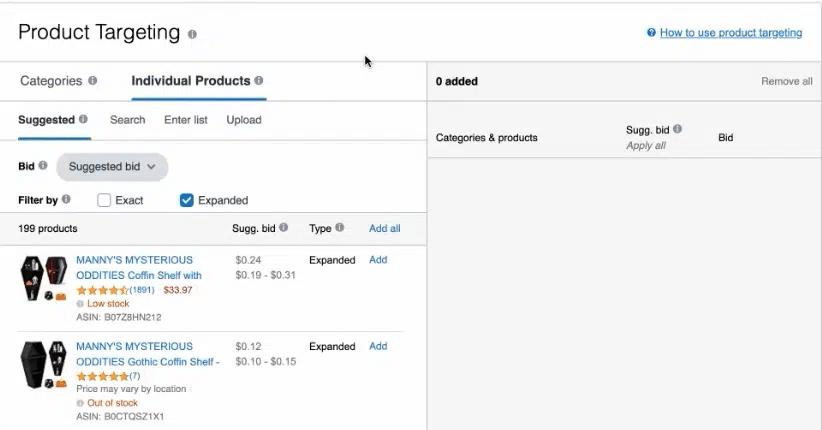
Task: Click info icon next to Filter by
Action: point(66,200)
